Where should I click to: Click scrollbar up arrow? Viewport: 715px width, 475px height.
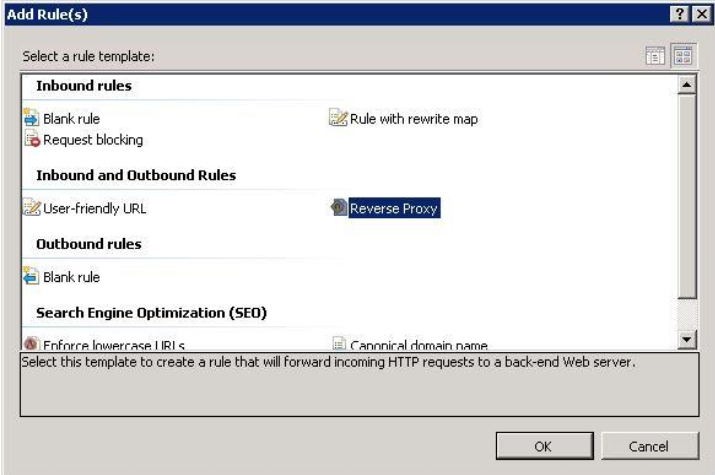click(686, 85)
